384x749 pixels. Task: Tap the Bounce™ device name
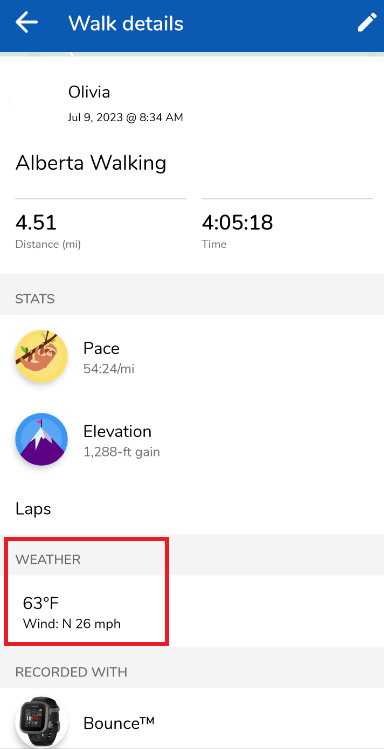click(x=119, y=723)
